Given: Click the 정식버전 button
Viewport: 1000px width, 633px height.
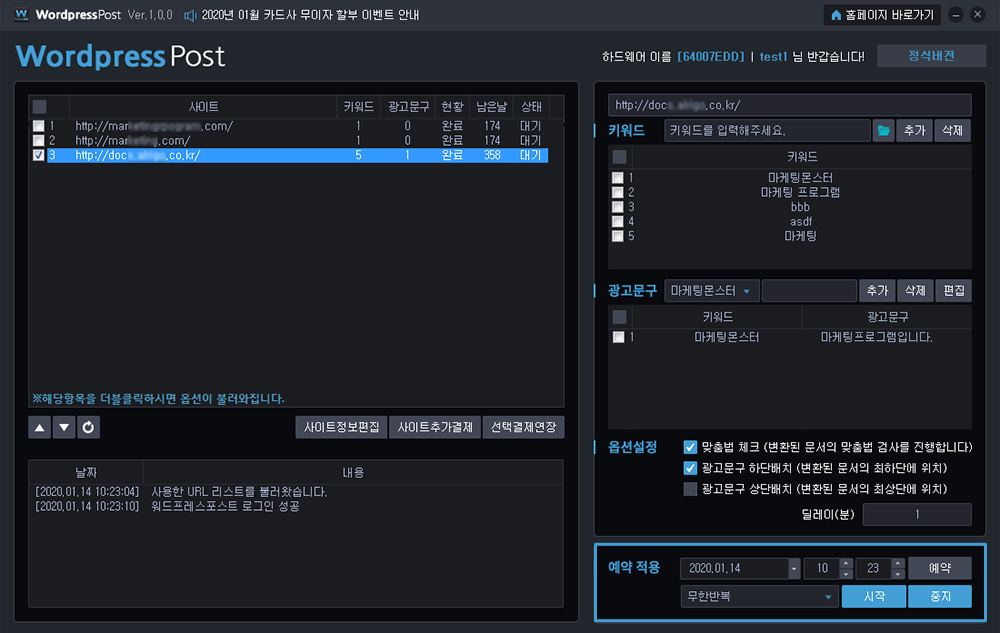Looking at the screenshot, I should (931, 56).
